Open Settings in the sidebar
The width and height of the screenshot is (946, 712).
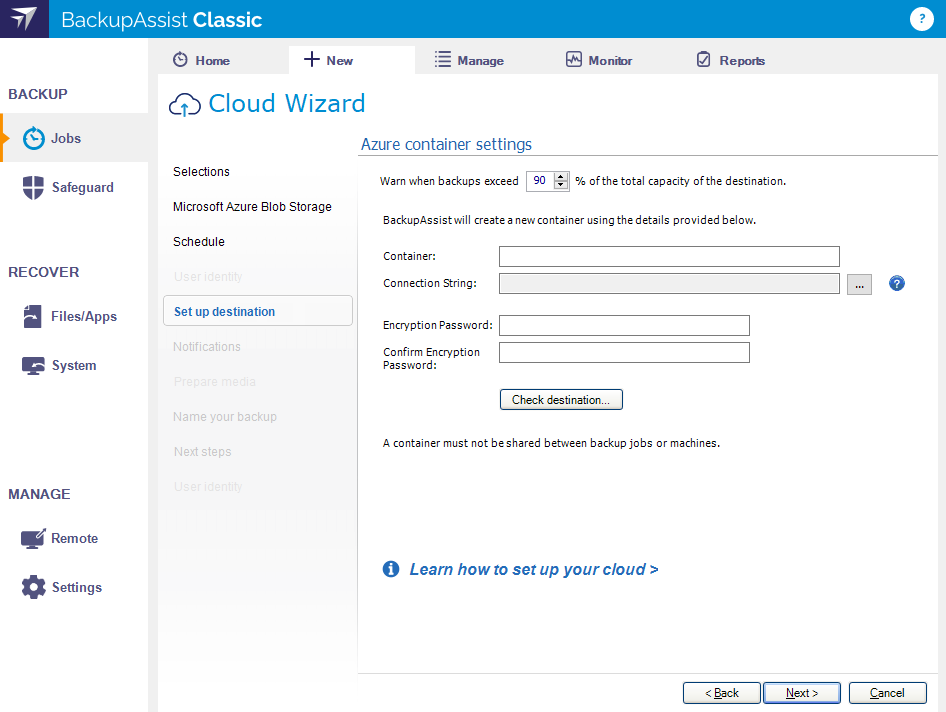coord(75,587)
